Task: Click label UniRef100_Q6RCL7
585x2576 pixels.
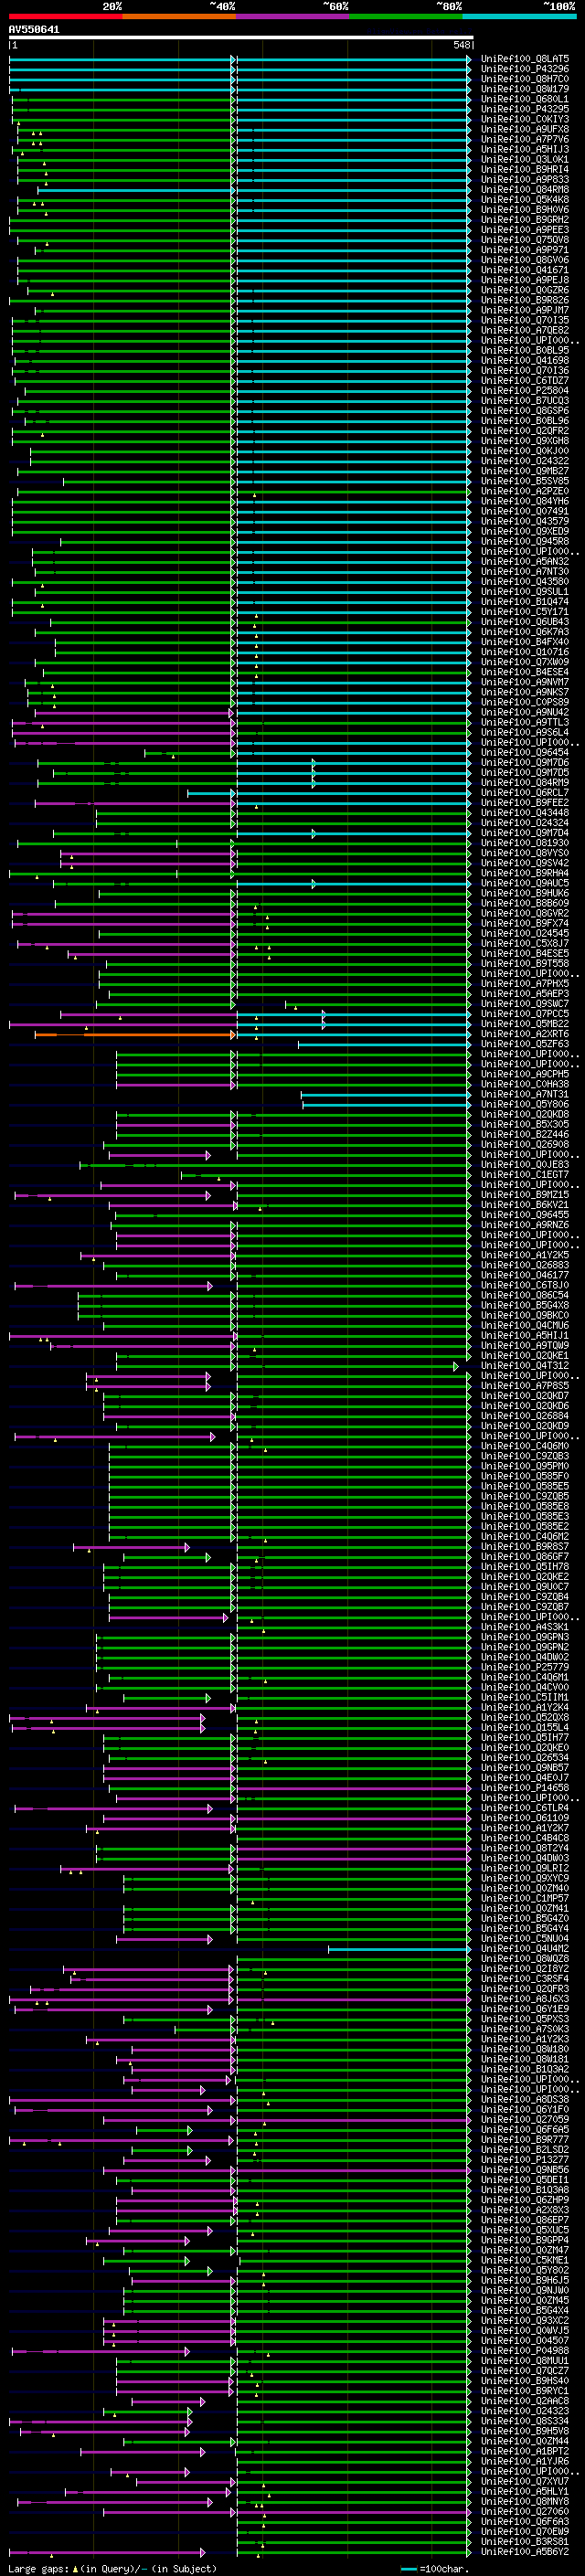Action: pos(525,793)
